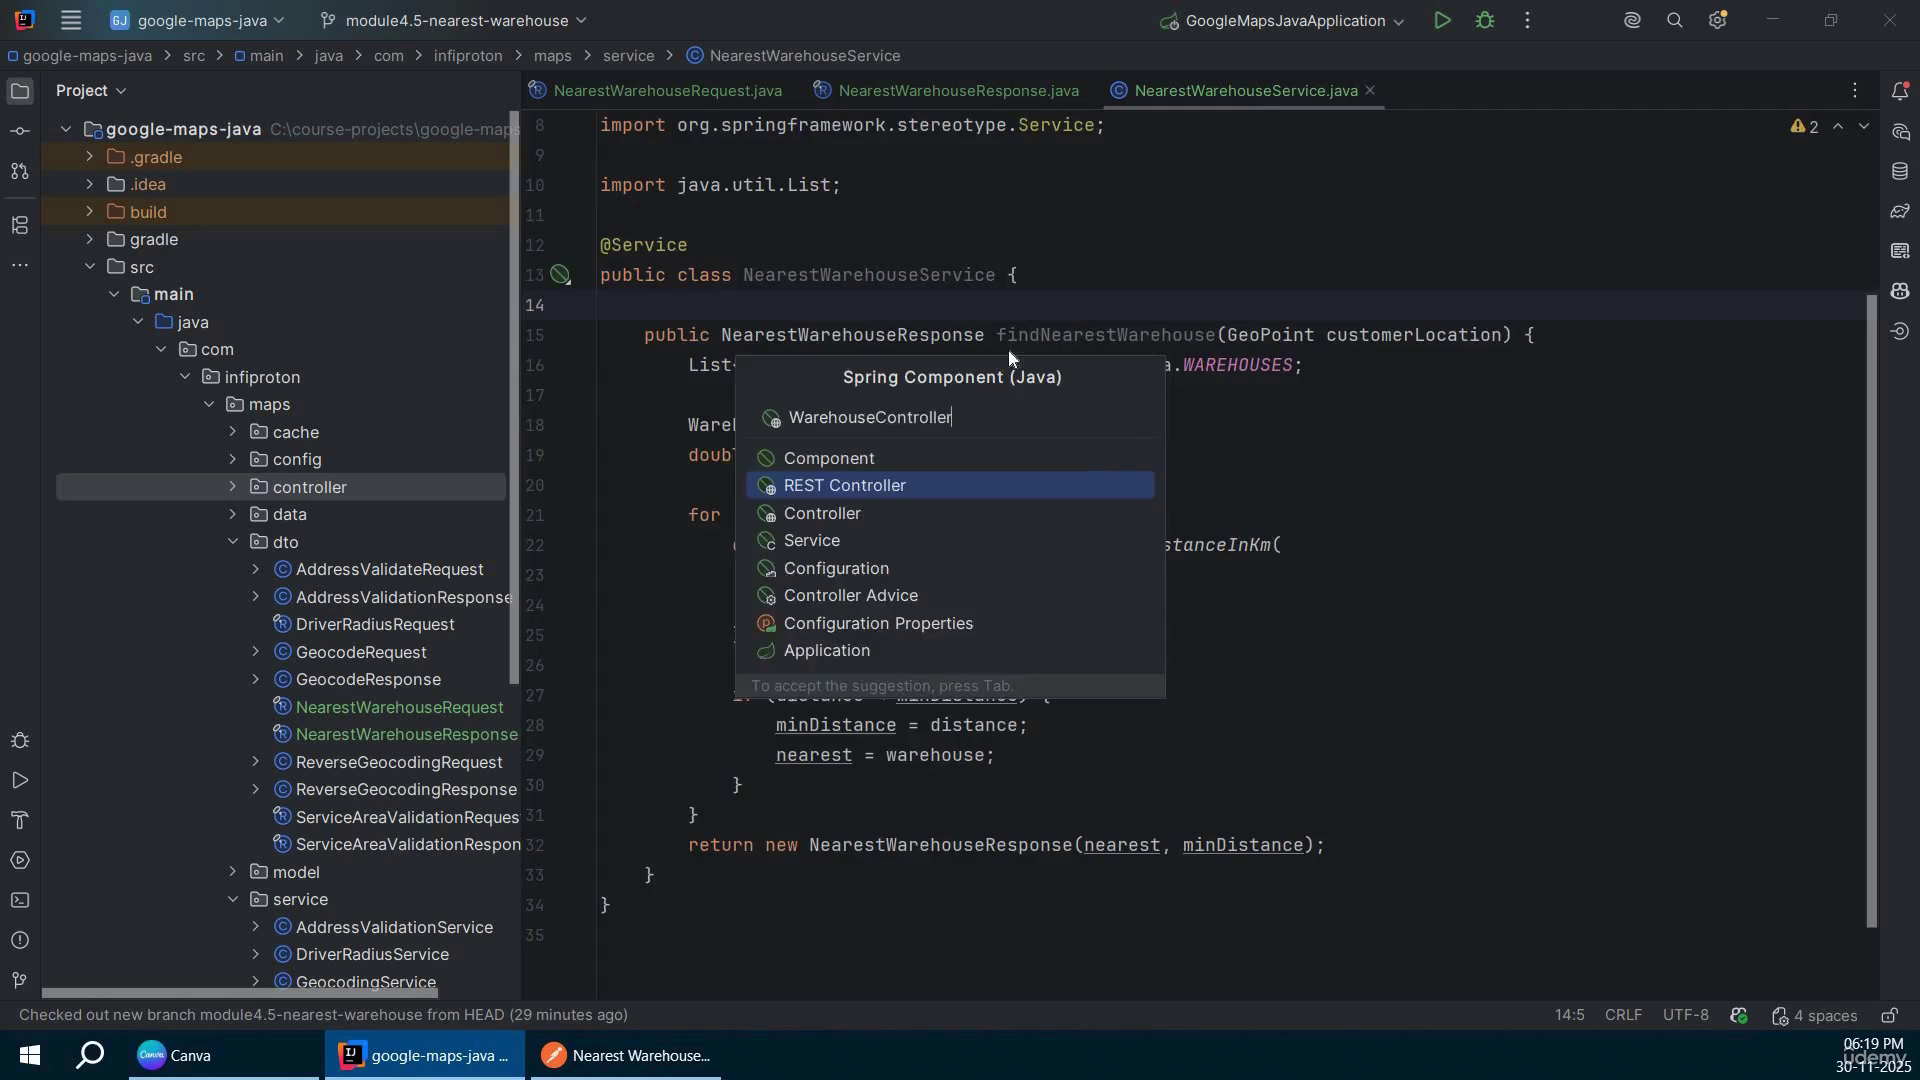Open the module4.5-nearest-warehouse branch dropdown

453,20
